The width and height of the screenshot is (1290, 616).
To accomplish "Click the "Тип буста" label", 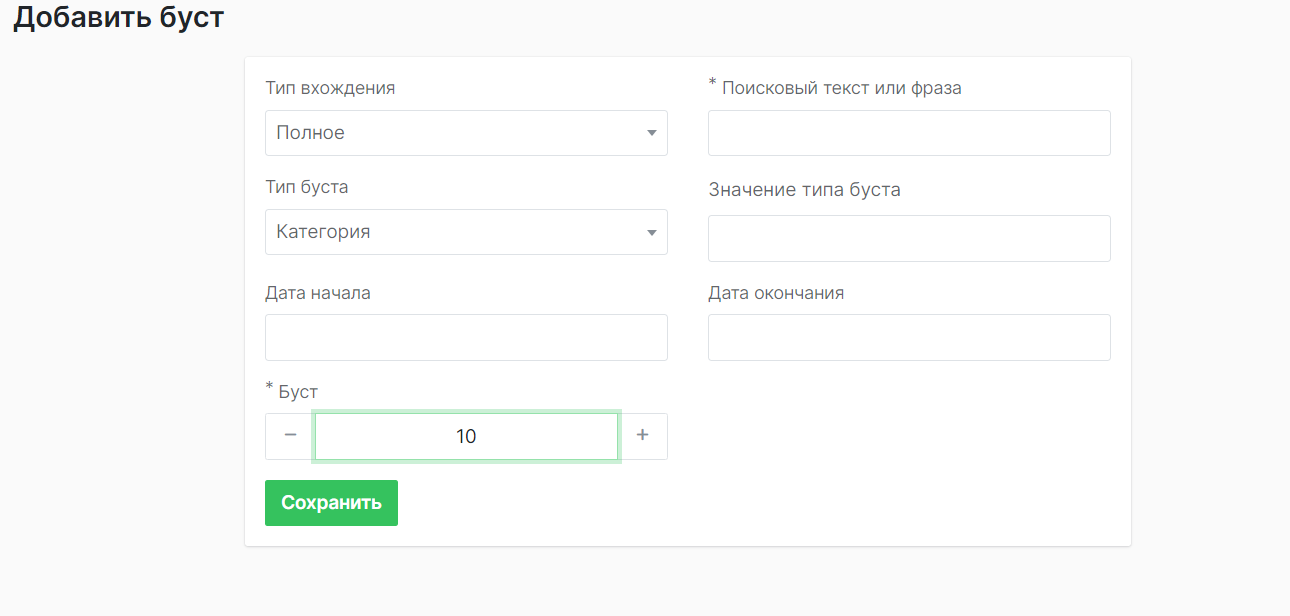I will (306, 187).
